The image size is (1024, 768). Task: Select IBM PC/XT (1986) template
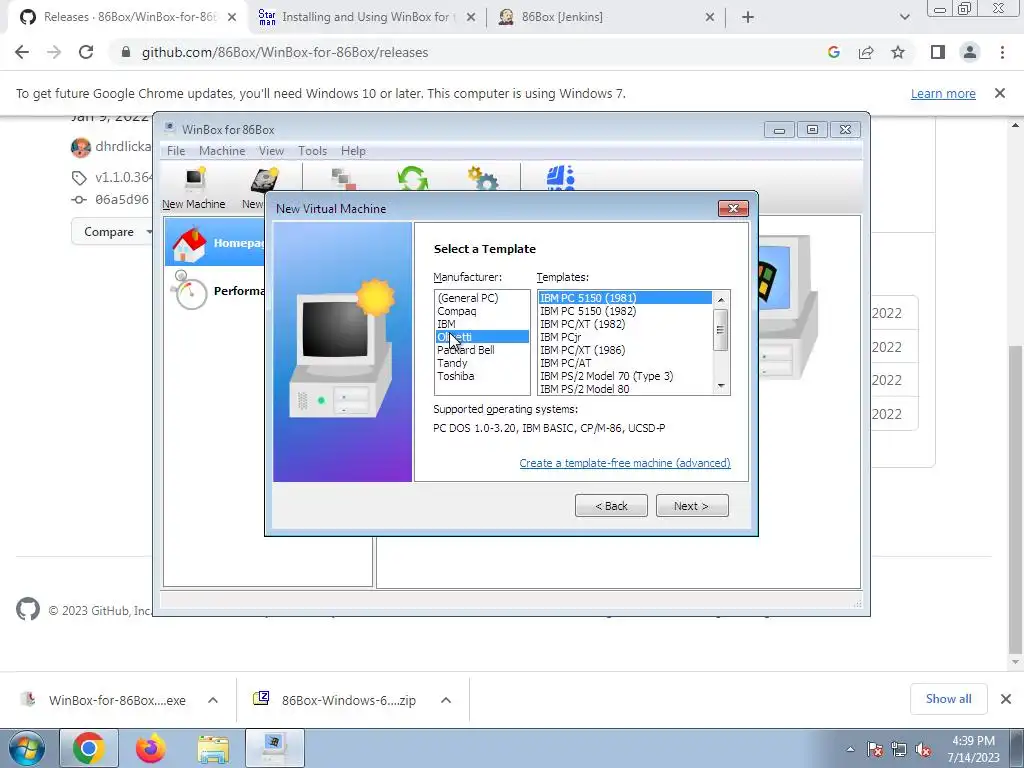point(625,350)
